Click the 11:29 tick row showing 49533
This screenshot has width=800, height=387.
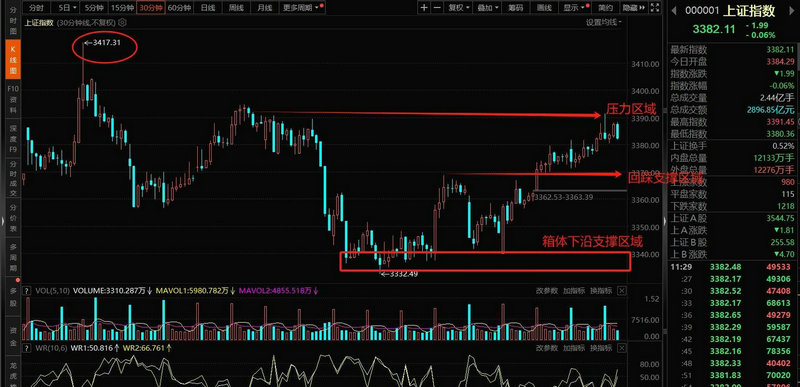click(x=733, y=267)
